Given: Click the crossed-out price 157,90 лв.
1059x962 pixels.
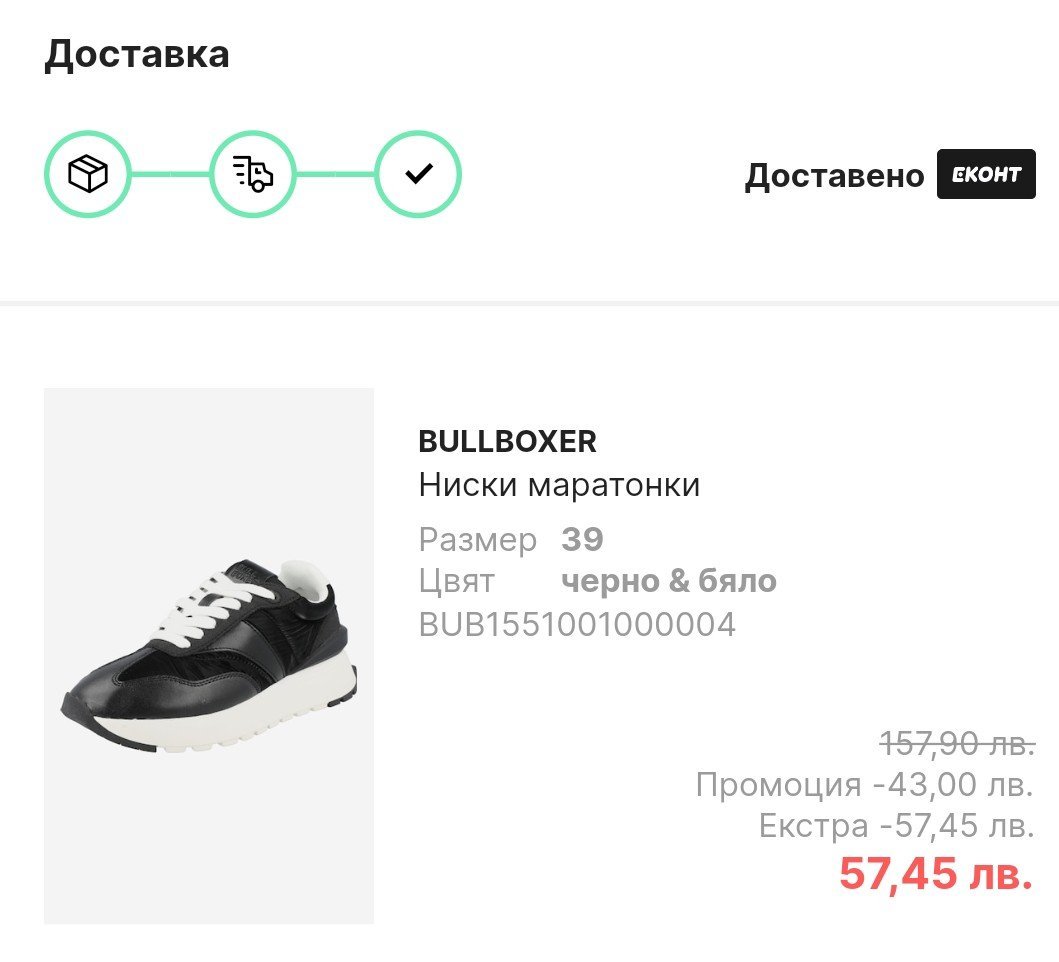Looking at the screenshot, I should [x=957, y=743].
